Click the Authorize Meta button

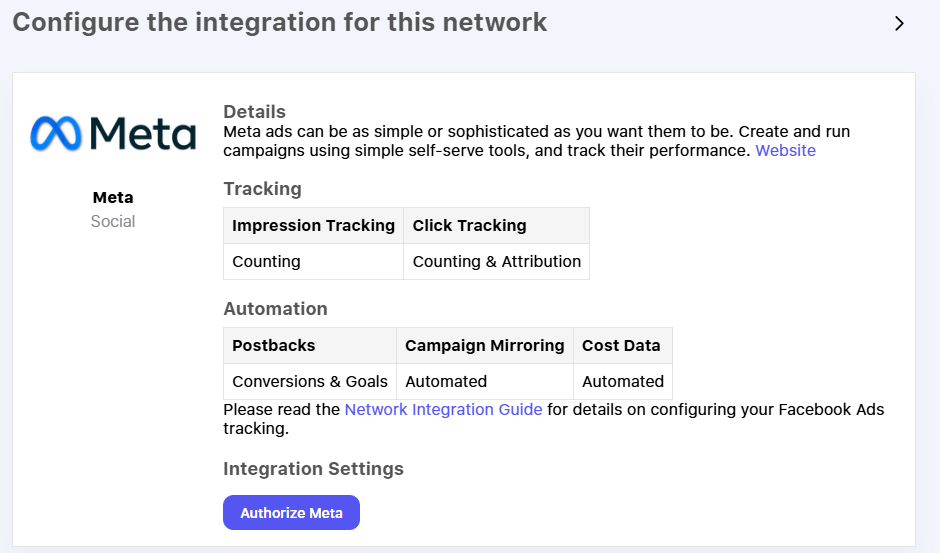(291, 513)
